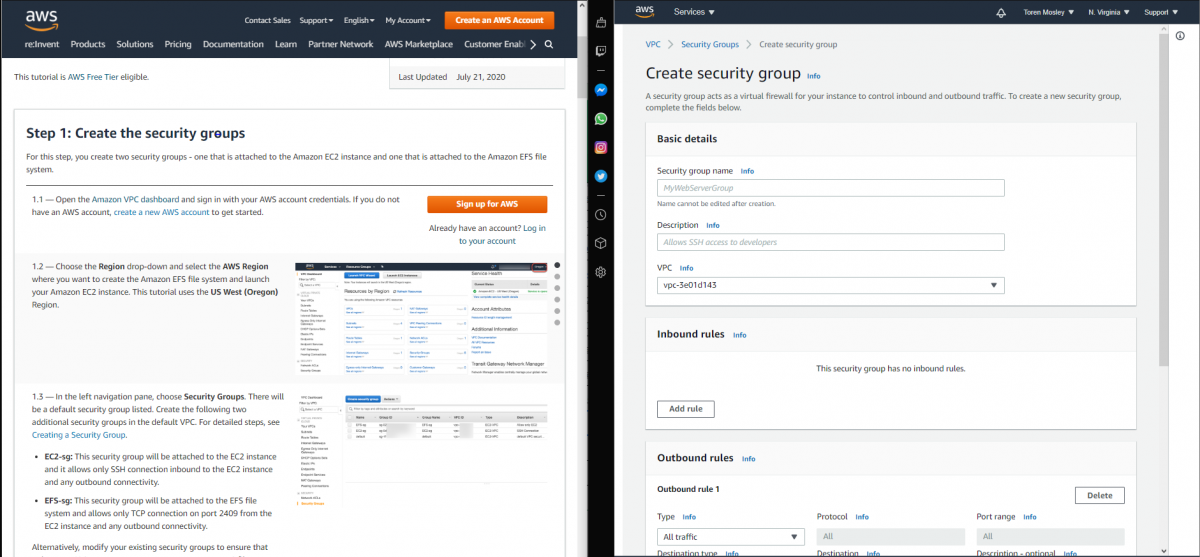Open the Documentation menu item
The width and height of the screenshot is (1200, 557).
click(x=233, y=44)
